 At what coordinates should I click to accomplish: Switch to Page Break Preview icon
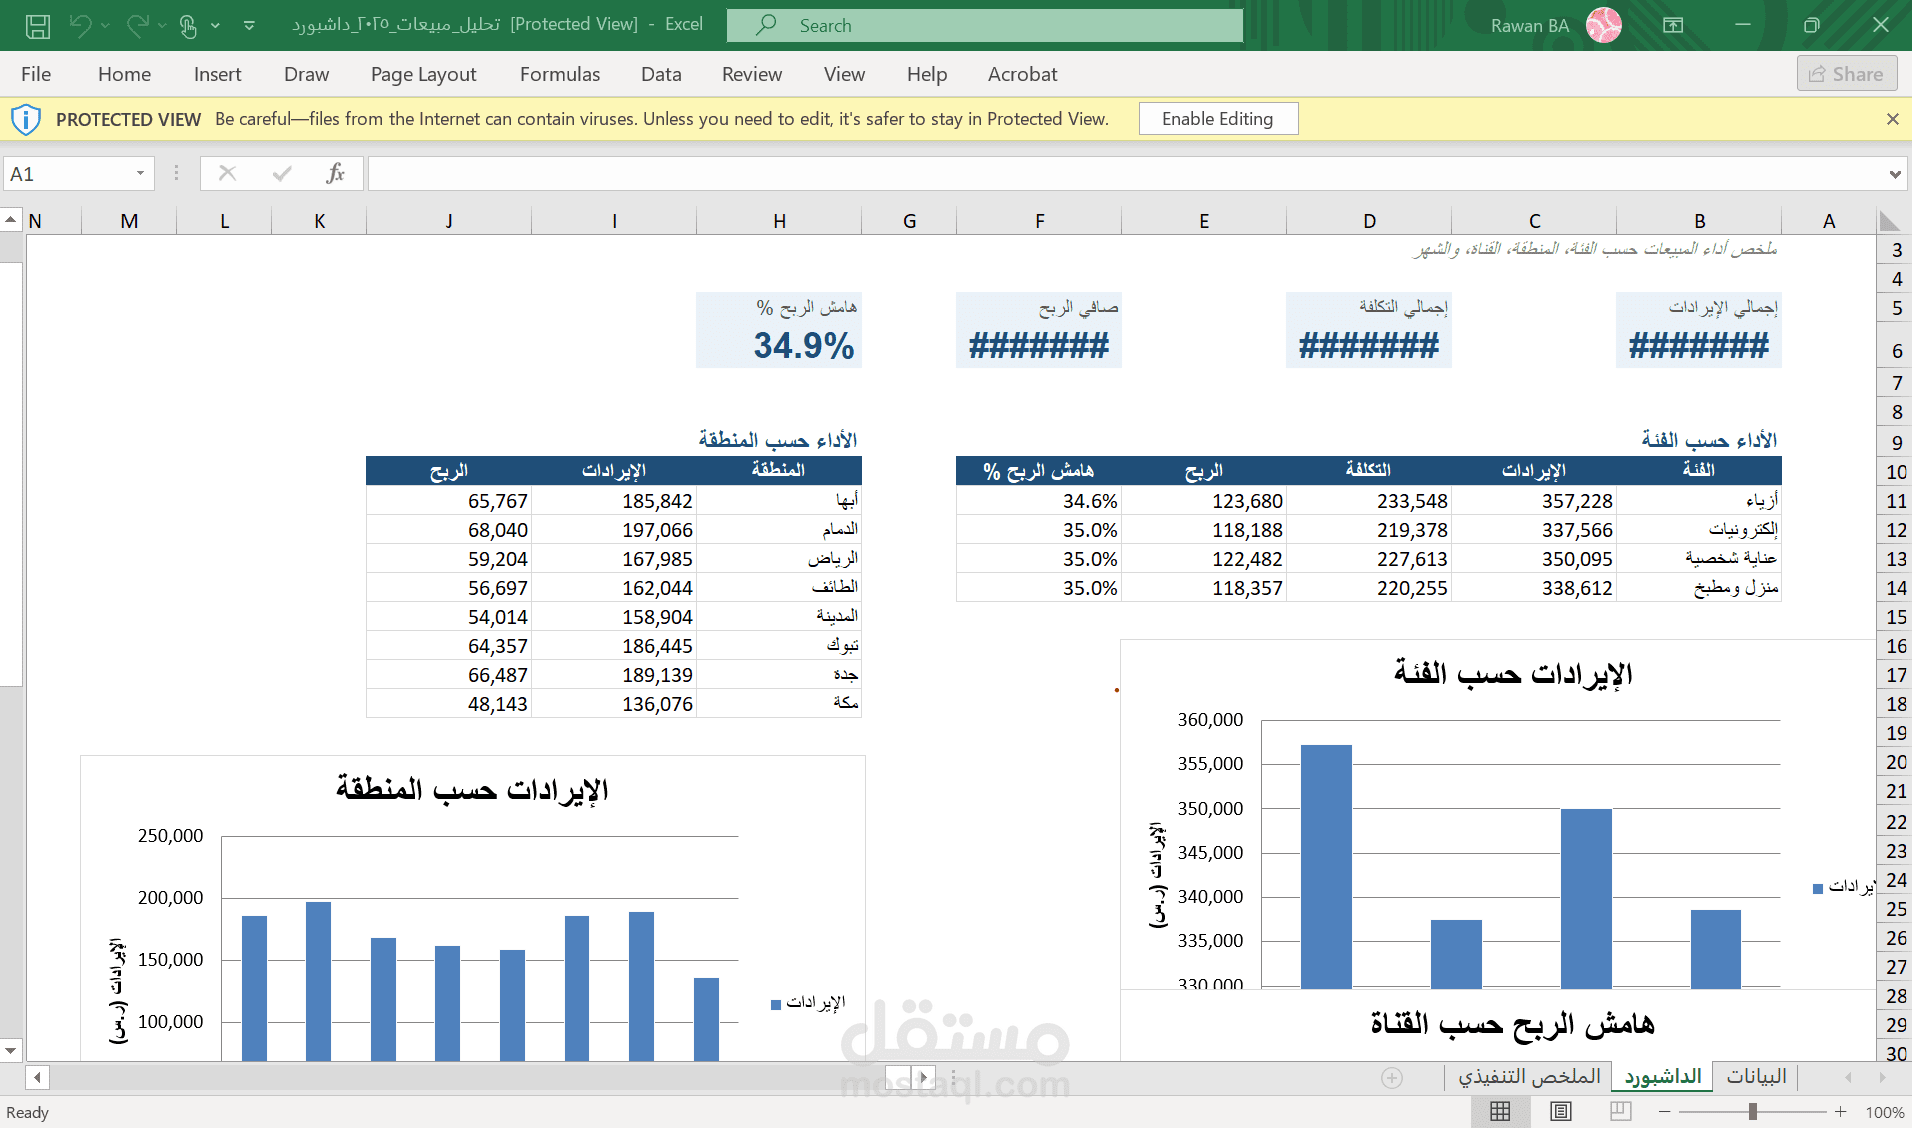pos(1621,1111)
